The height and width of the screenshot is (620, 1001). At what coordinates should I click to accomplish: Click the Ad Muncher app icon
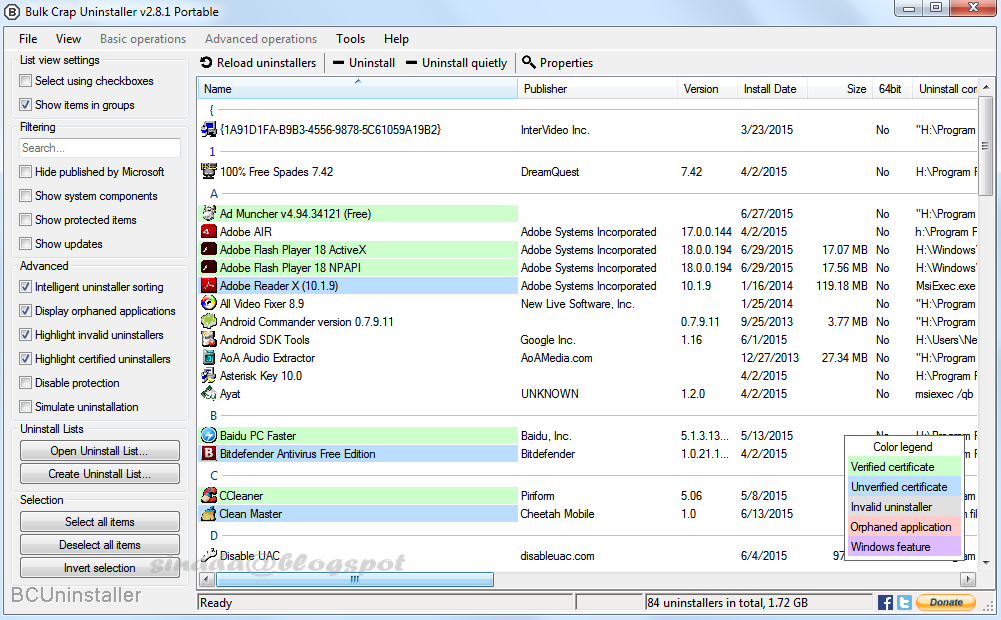pyautogui.click(x=209, y=213)
